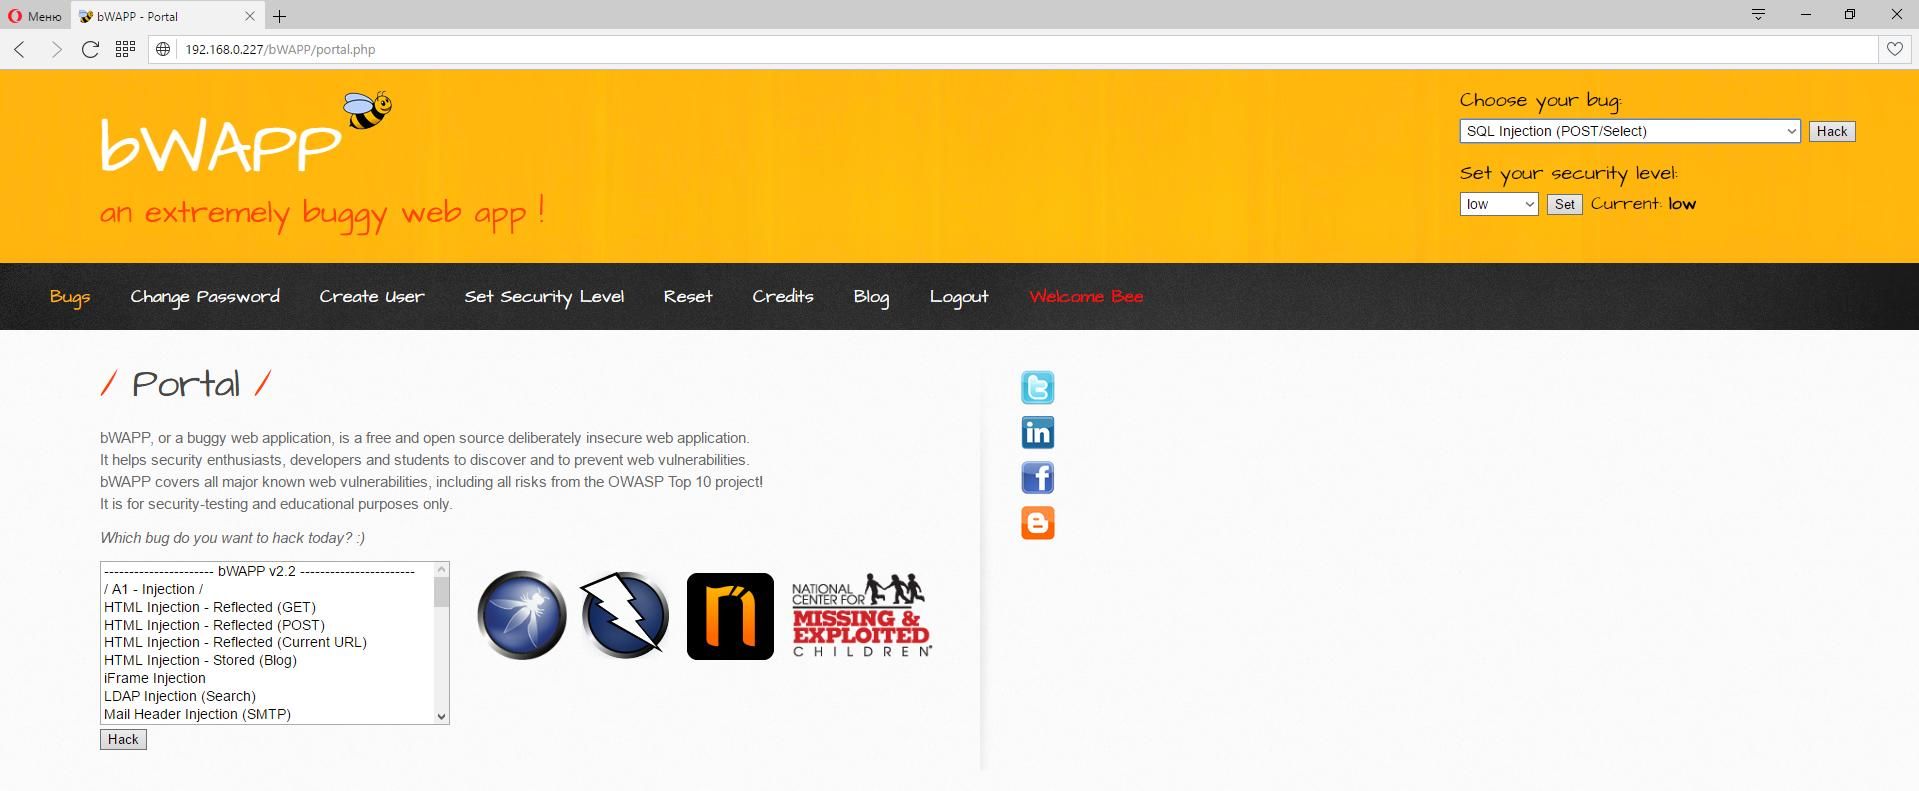The height and width of the screenshot is (791, 1919).
Task: Click the Netsparker orange logo
Action: click(x=730, y=616)
